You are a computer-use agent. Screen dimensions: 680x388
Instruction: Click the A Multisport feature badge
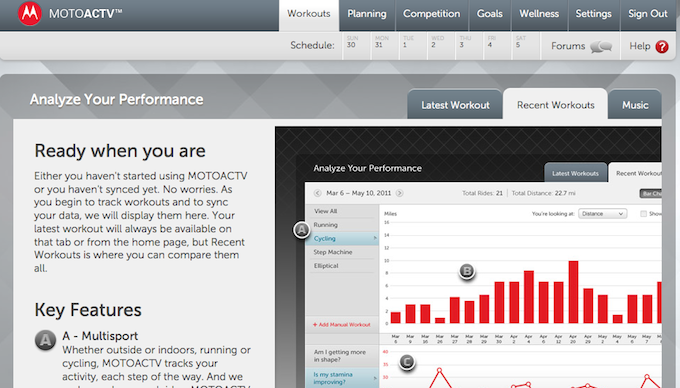[45, 340]
